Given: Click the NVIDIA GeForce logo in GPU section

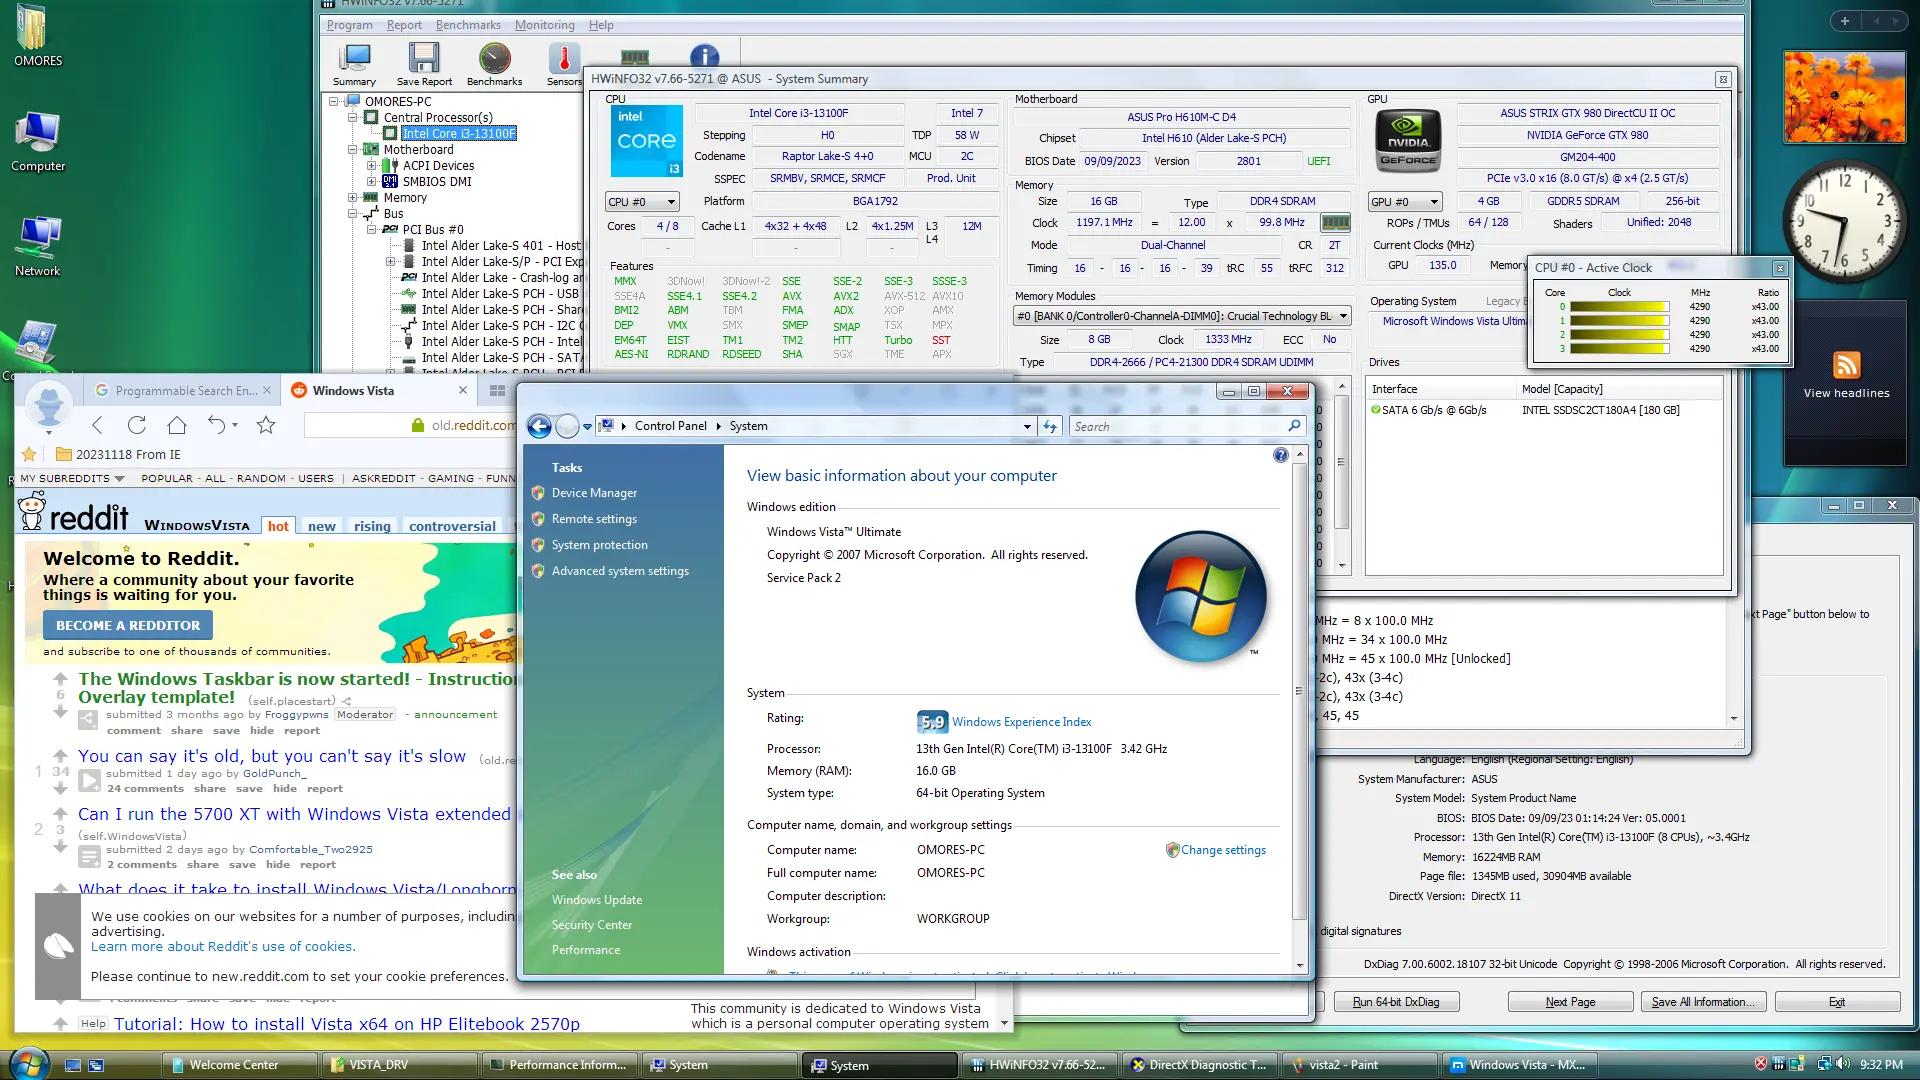Looking at the screenshot, I should pos(1408,139).
